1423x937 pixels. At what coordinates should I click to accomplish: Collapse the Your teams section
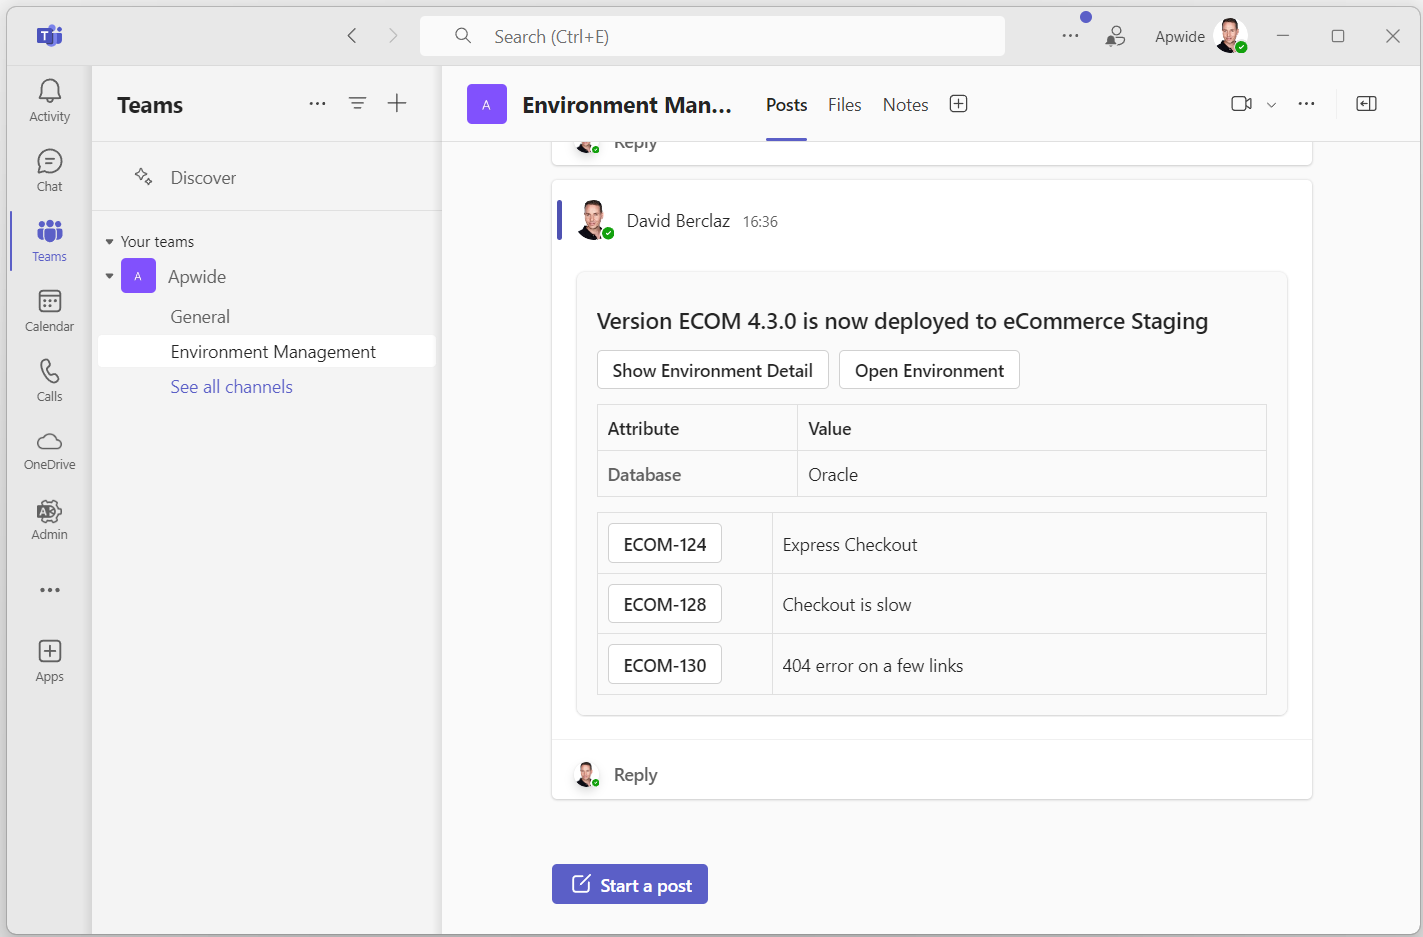[109, 242]
